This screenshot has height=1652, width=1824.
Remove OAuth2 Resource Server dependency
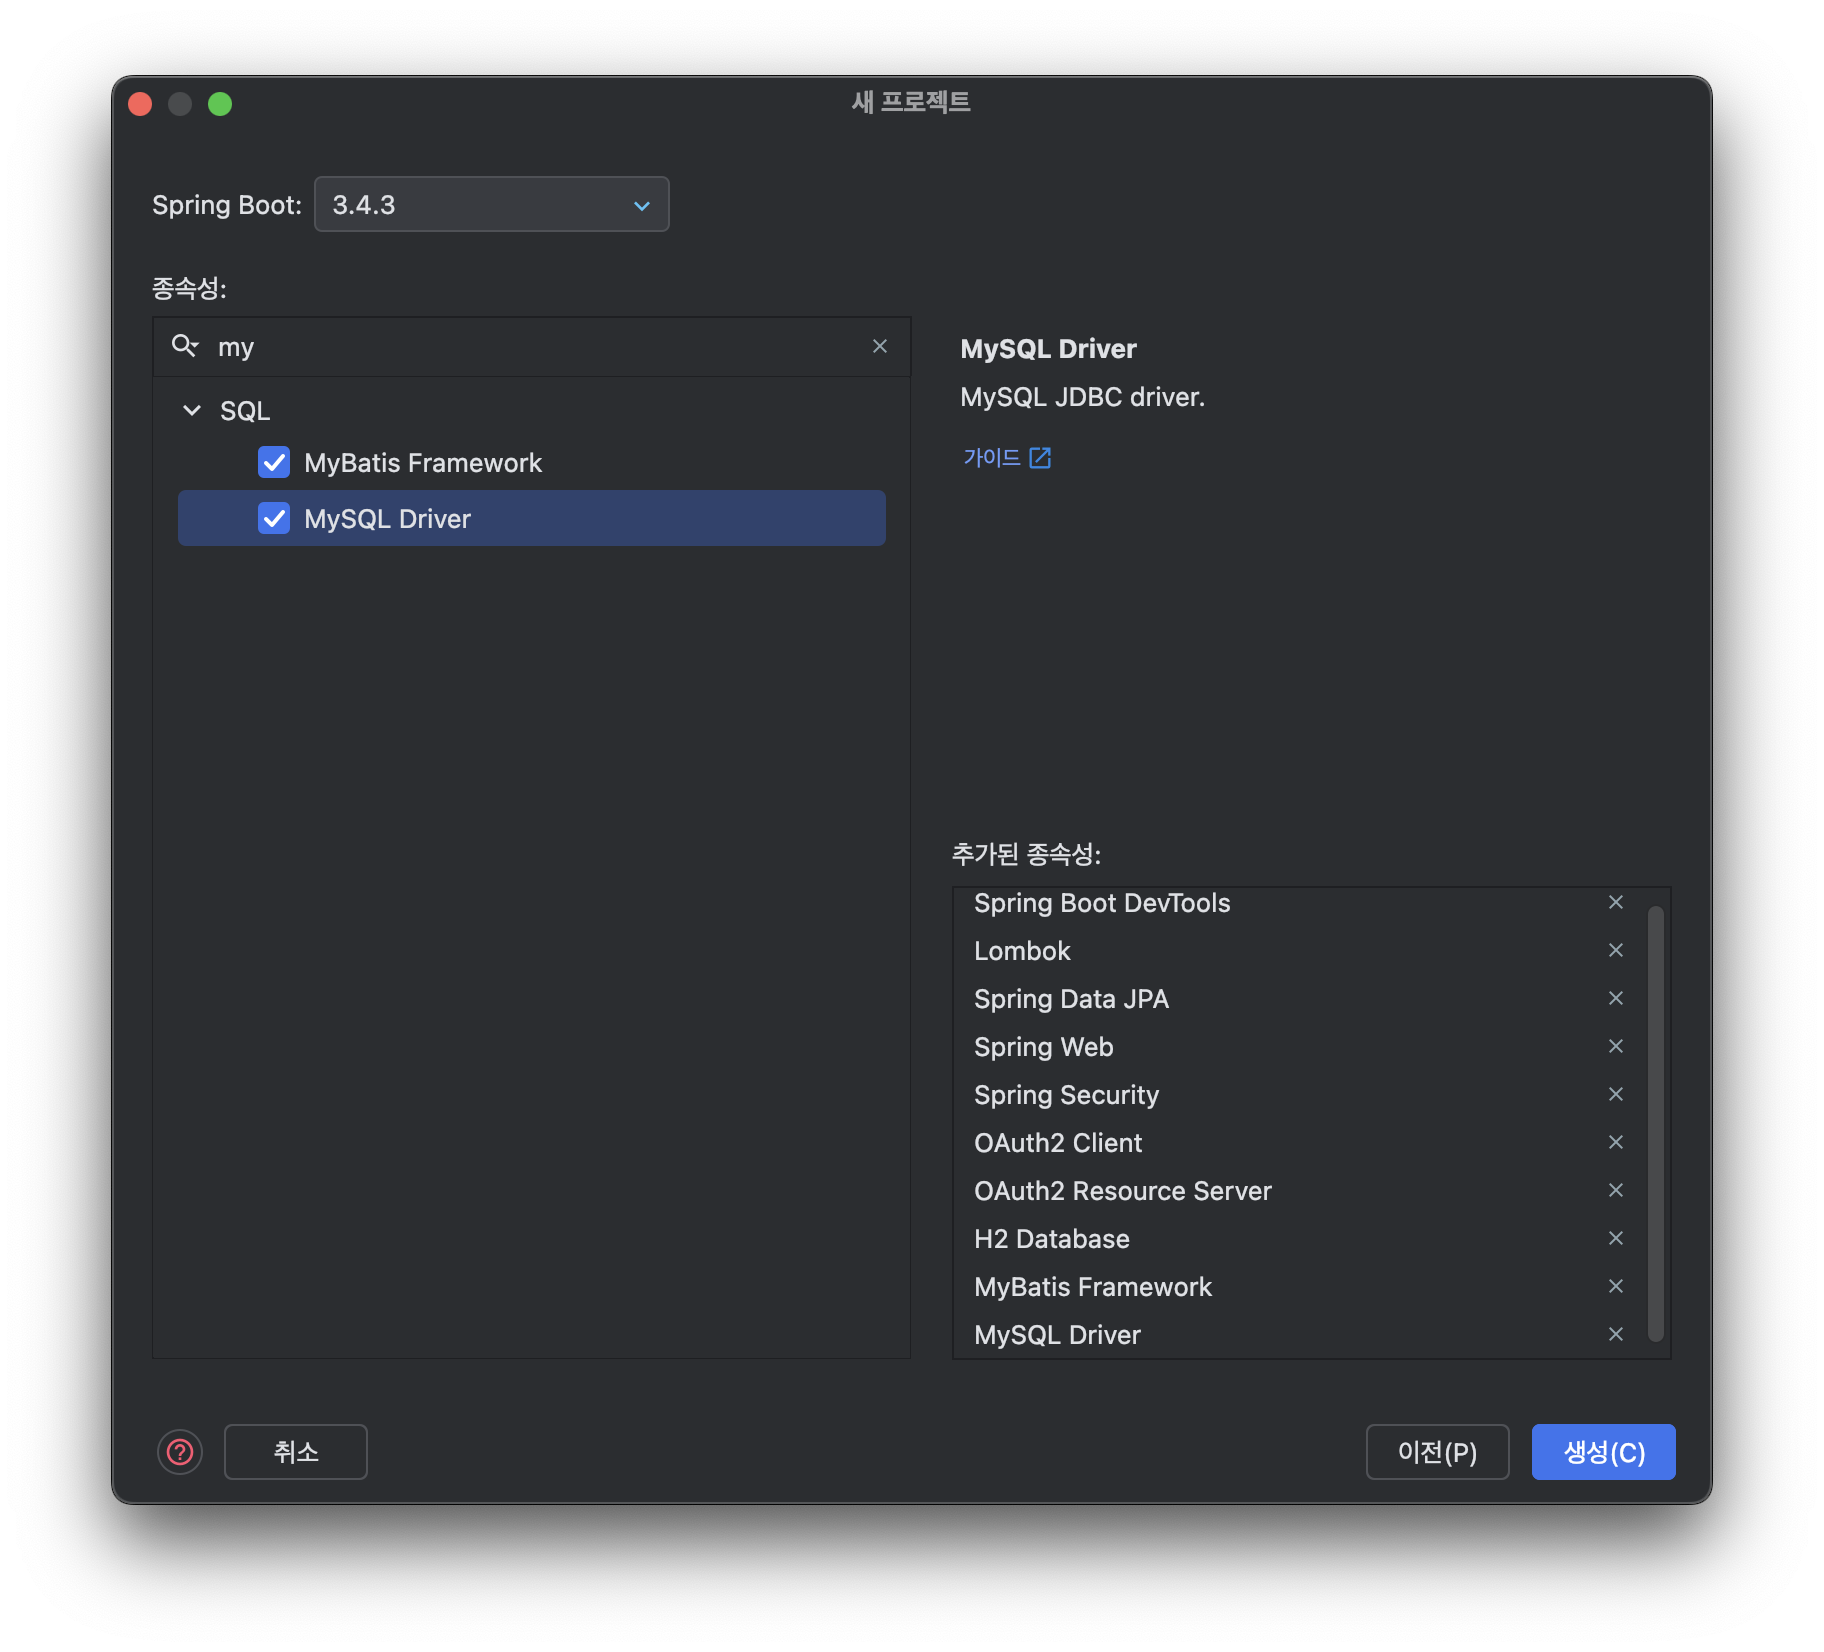1615,1190
